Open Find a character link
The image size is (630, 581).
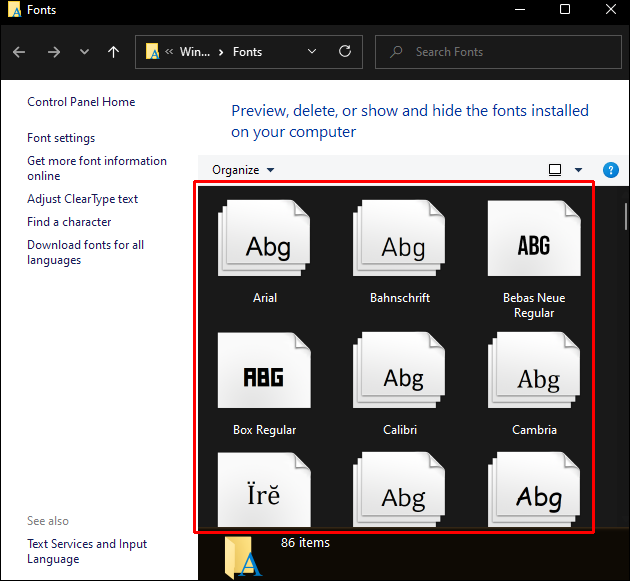point(69,222)
